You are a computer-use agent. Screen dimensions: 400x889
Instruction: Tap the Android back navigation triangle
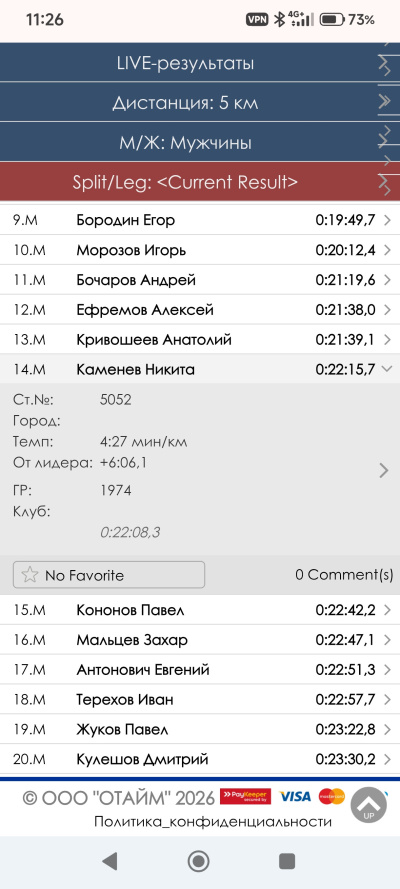[109, 861]
